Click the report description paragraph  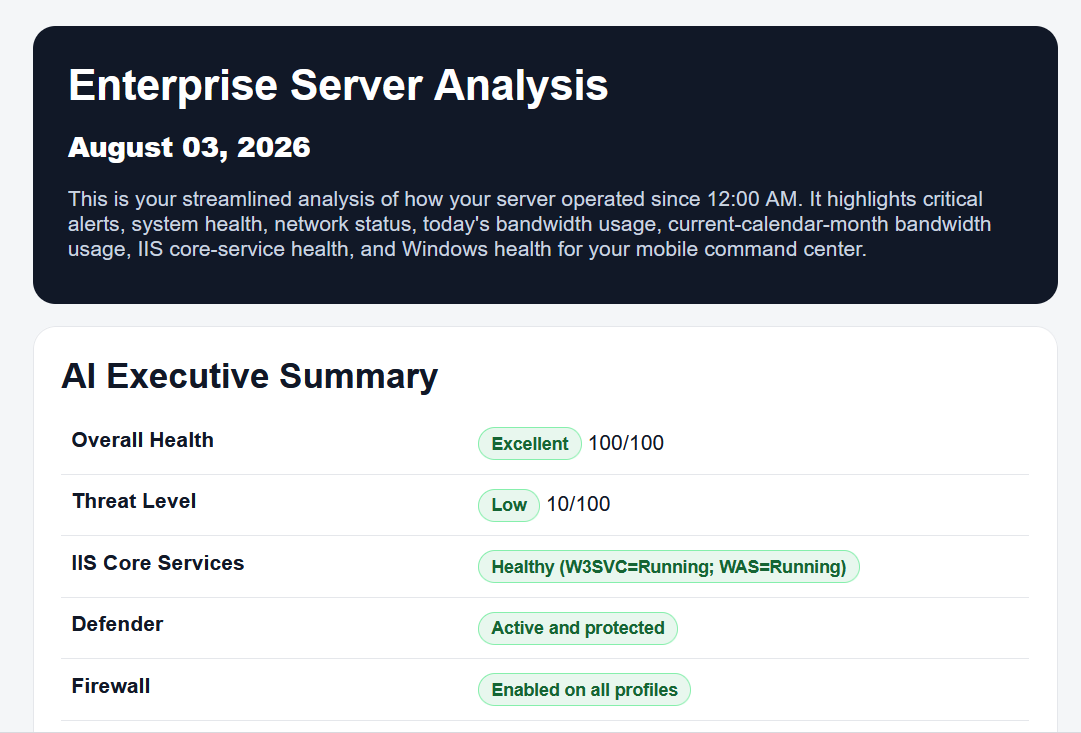[x=529, y=224]
